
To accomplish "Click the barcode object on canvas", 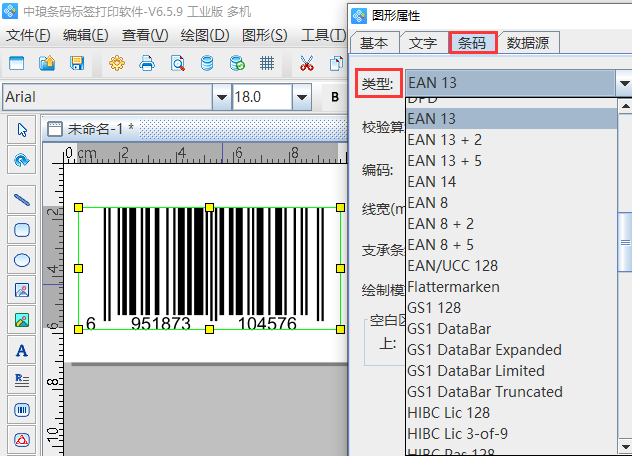I will click(210, 268).
